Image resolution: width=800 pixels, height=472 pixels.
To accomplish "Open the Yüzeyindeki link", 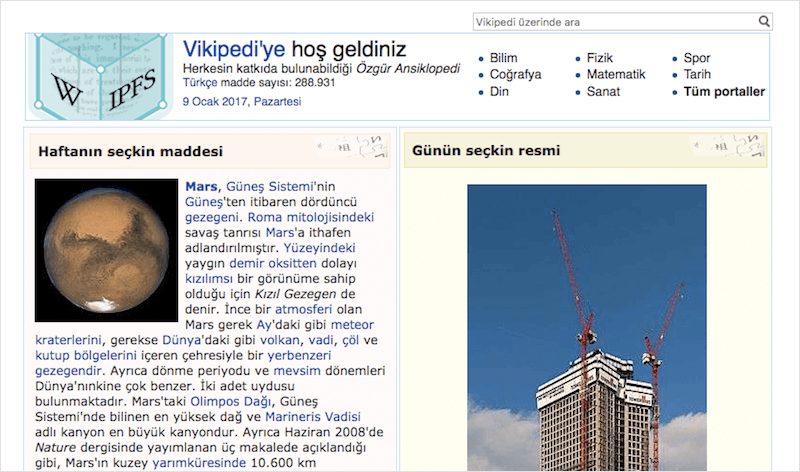I will [x=319, y=248].
